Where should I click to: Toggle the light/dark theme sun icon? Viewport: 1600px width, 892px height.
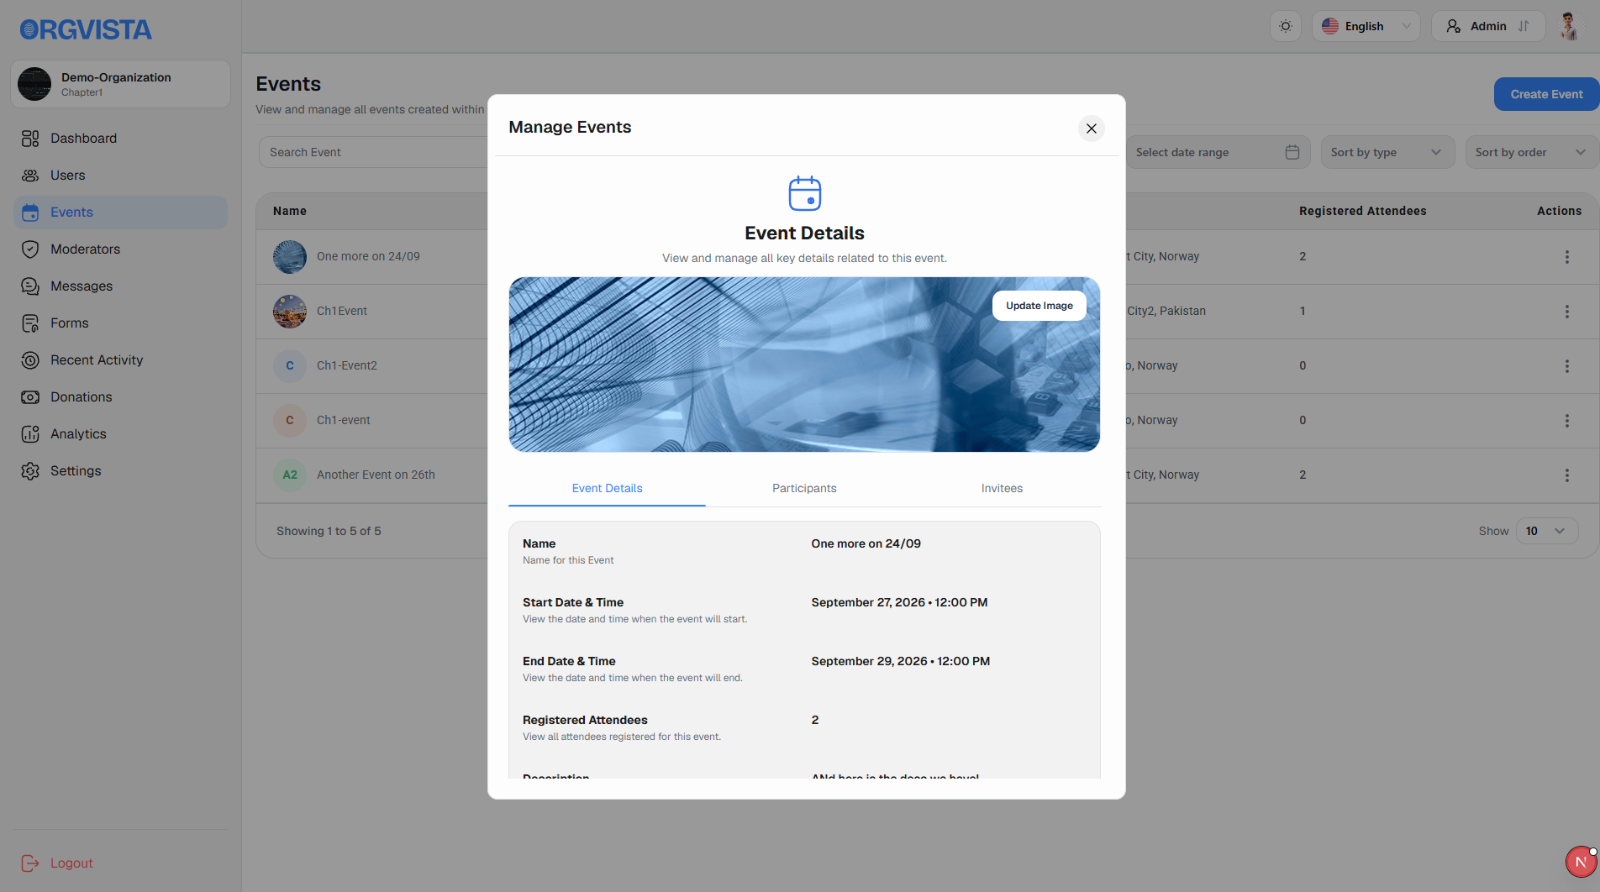(1286, 26)
